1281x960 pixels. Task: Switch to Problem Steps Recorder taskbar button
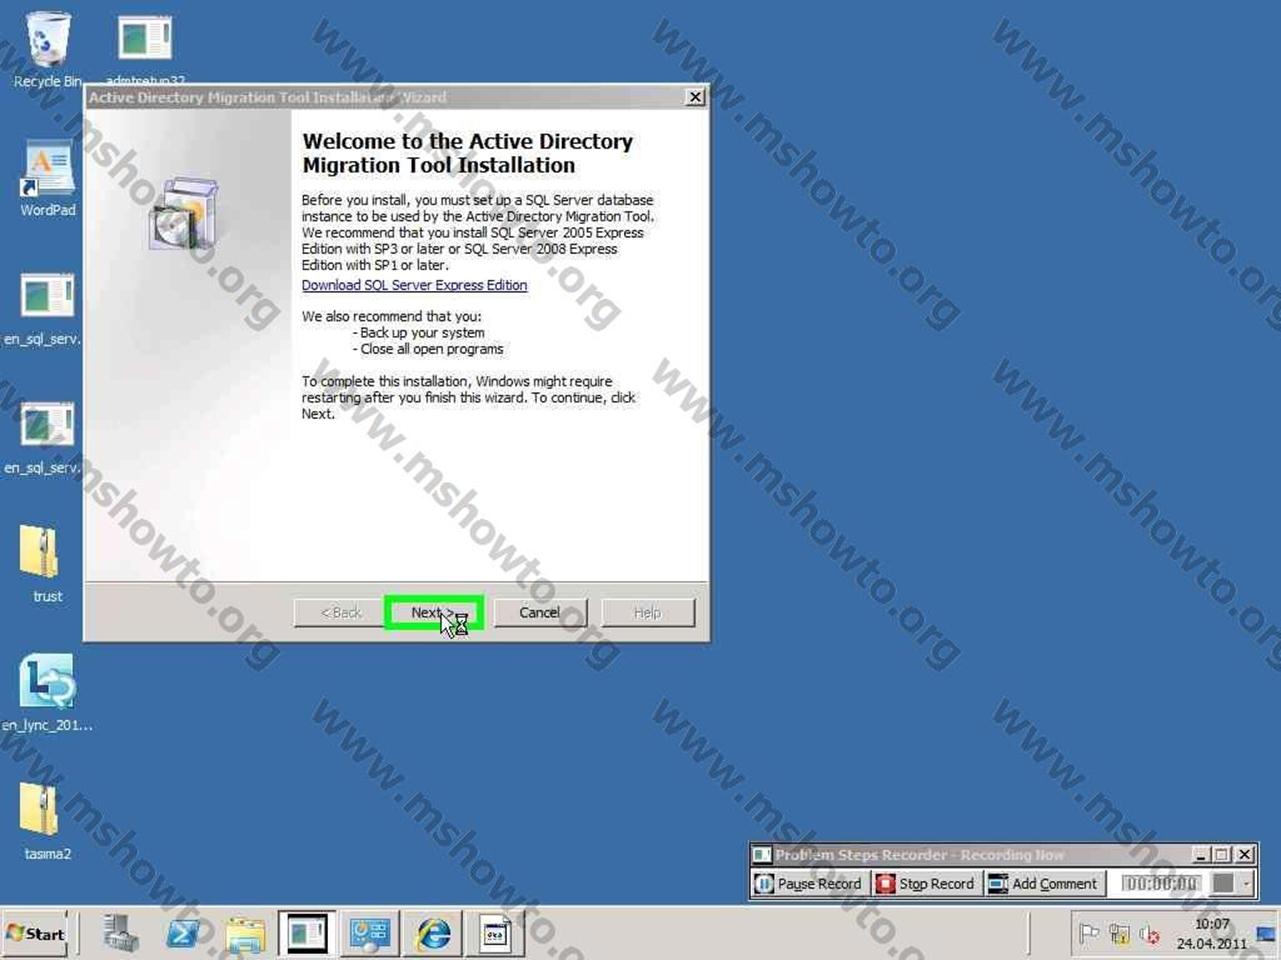pyautogui.click(x=369, y=934)
